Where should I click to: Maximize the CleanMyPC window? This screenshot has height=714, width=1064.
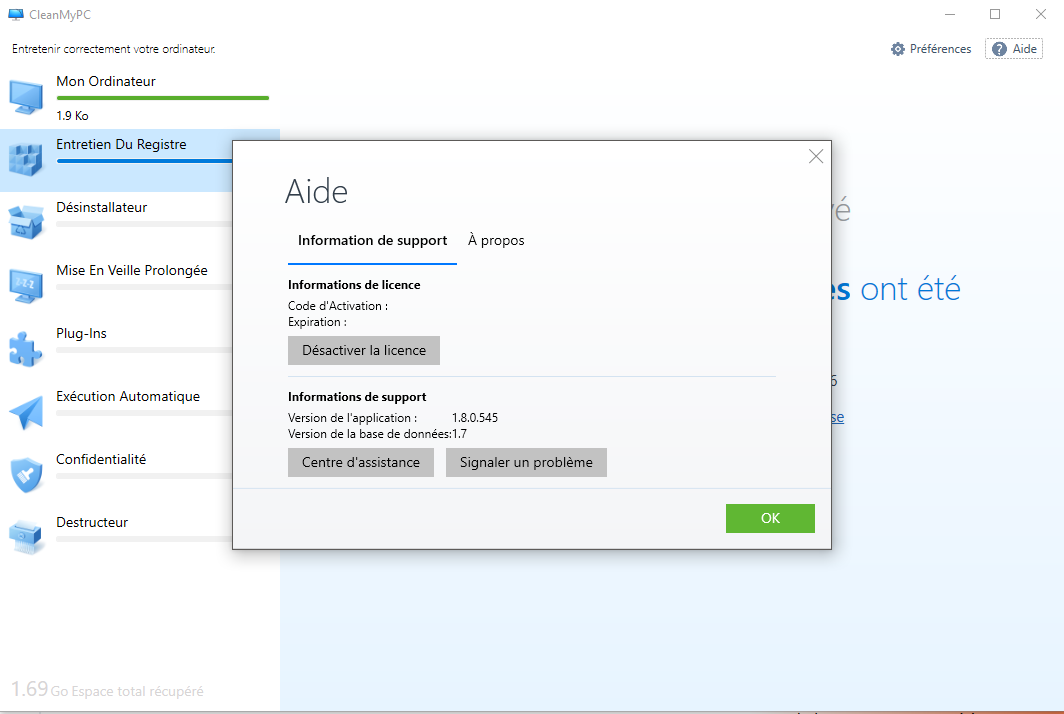[995, 14]
